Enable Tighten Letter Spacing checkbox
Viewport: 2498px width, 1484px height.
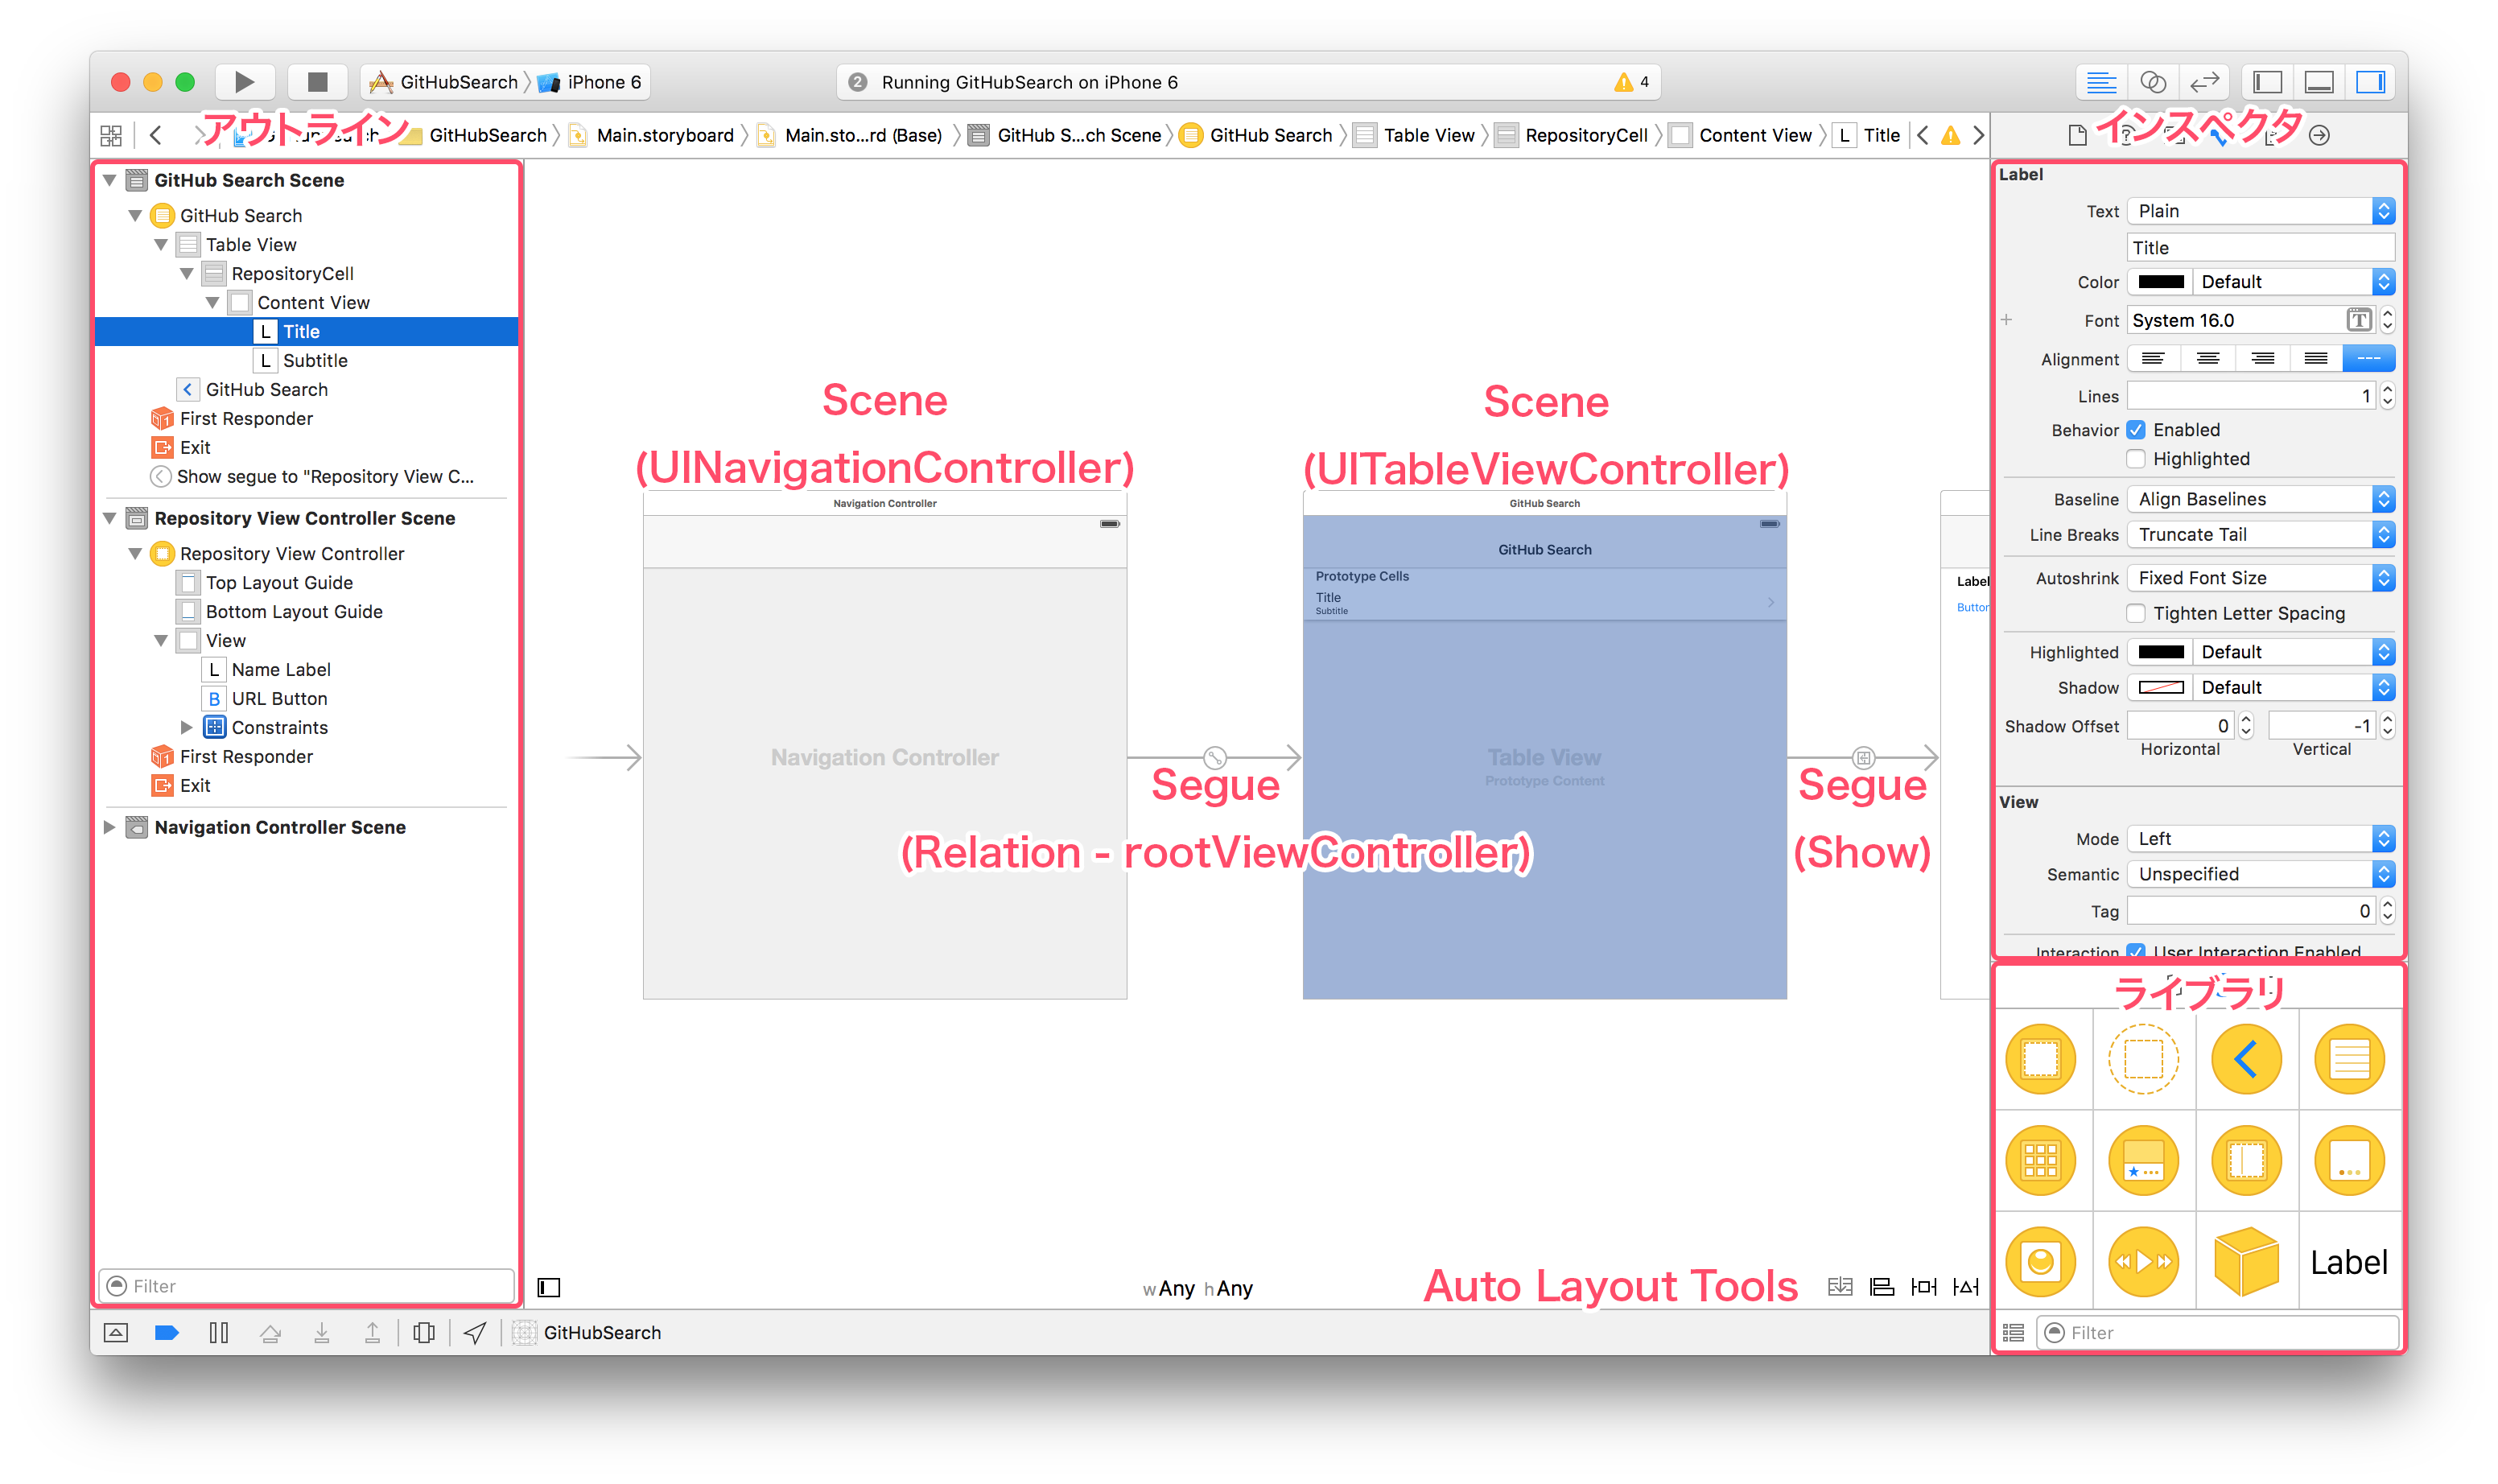click(2136, 613)
